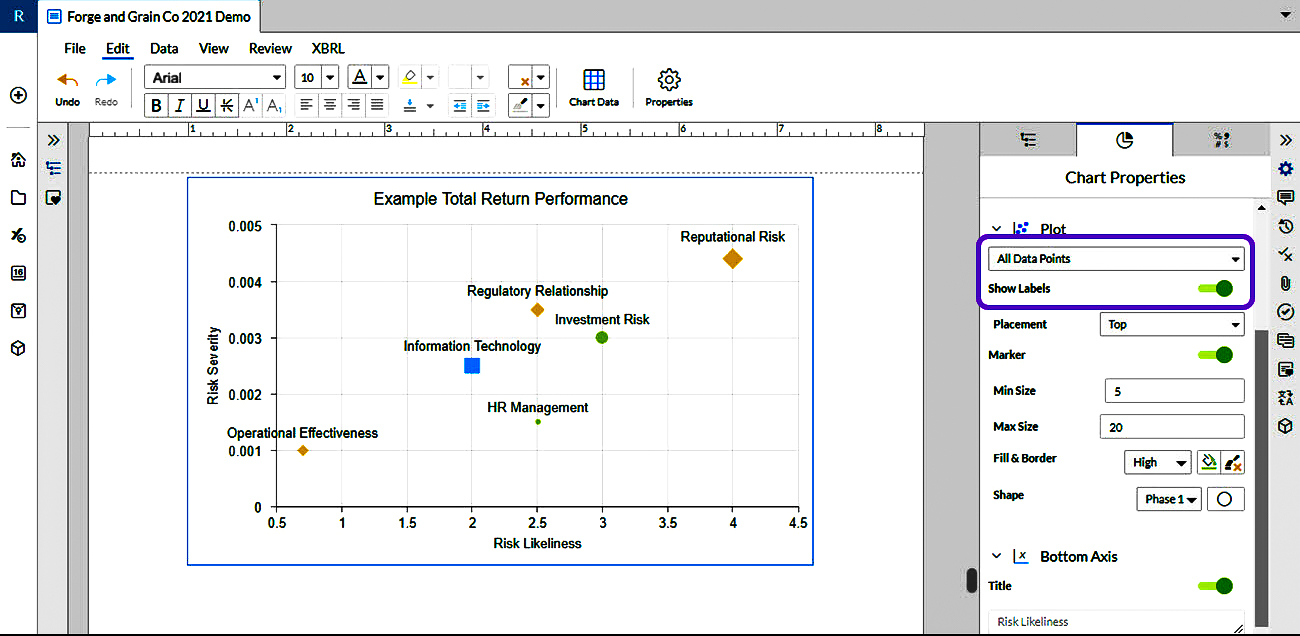1300x636 pixels.
Task: Apply underline formatting
Action: click(204, 105)
